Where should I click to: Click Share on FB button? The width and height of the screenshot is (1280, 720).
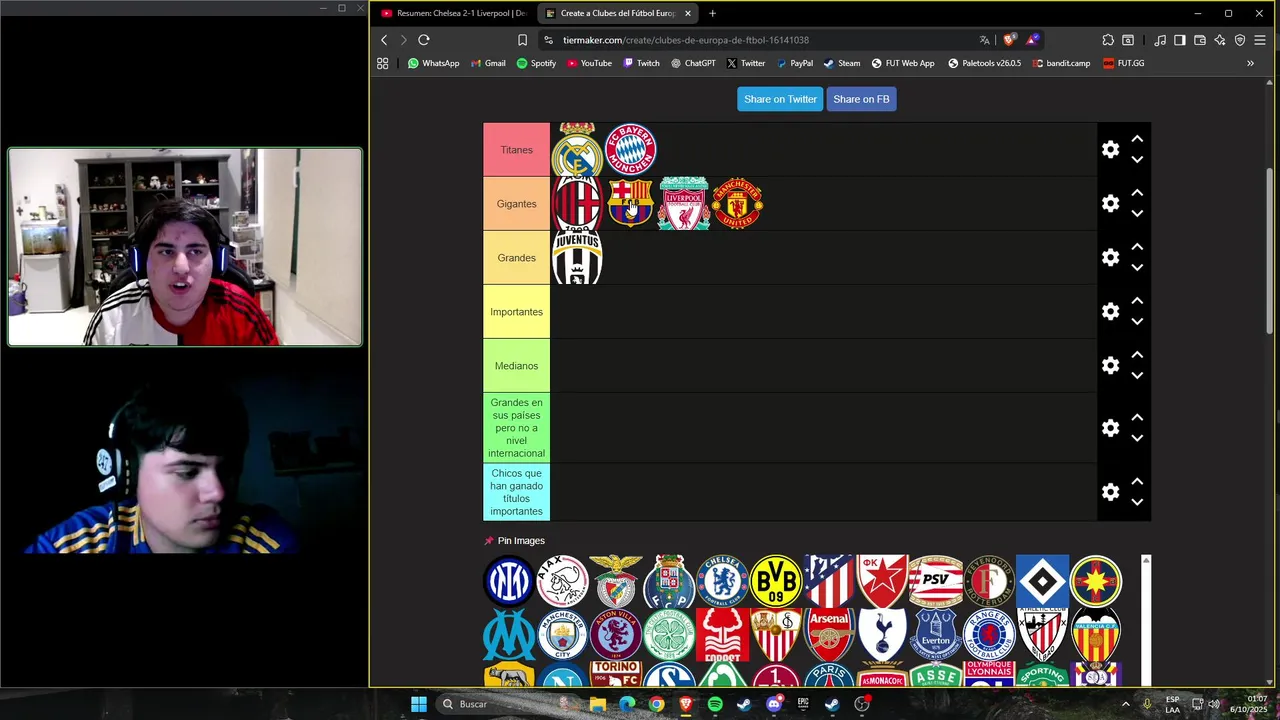[x=861, y=99]
